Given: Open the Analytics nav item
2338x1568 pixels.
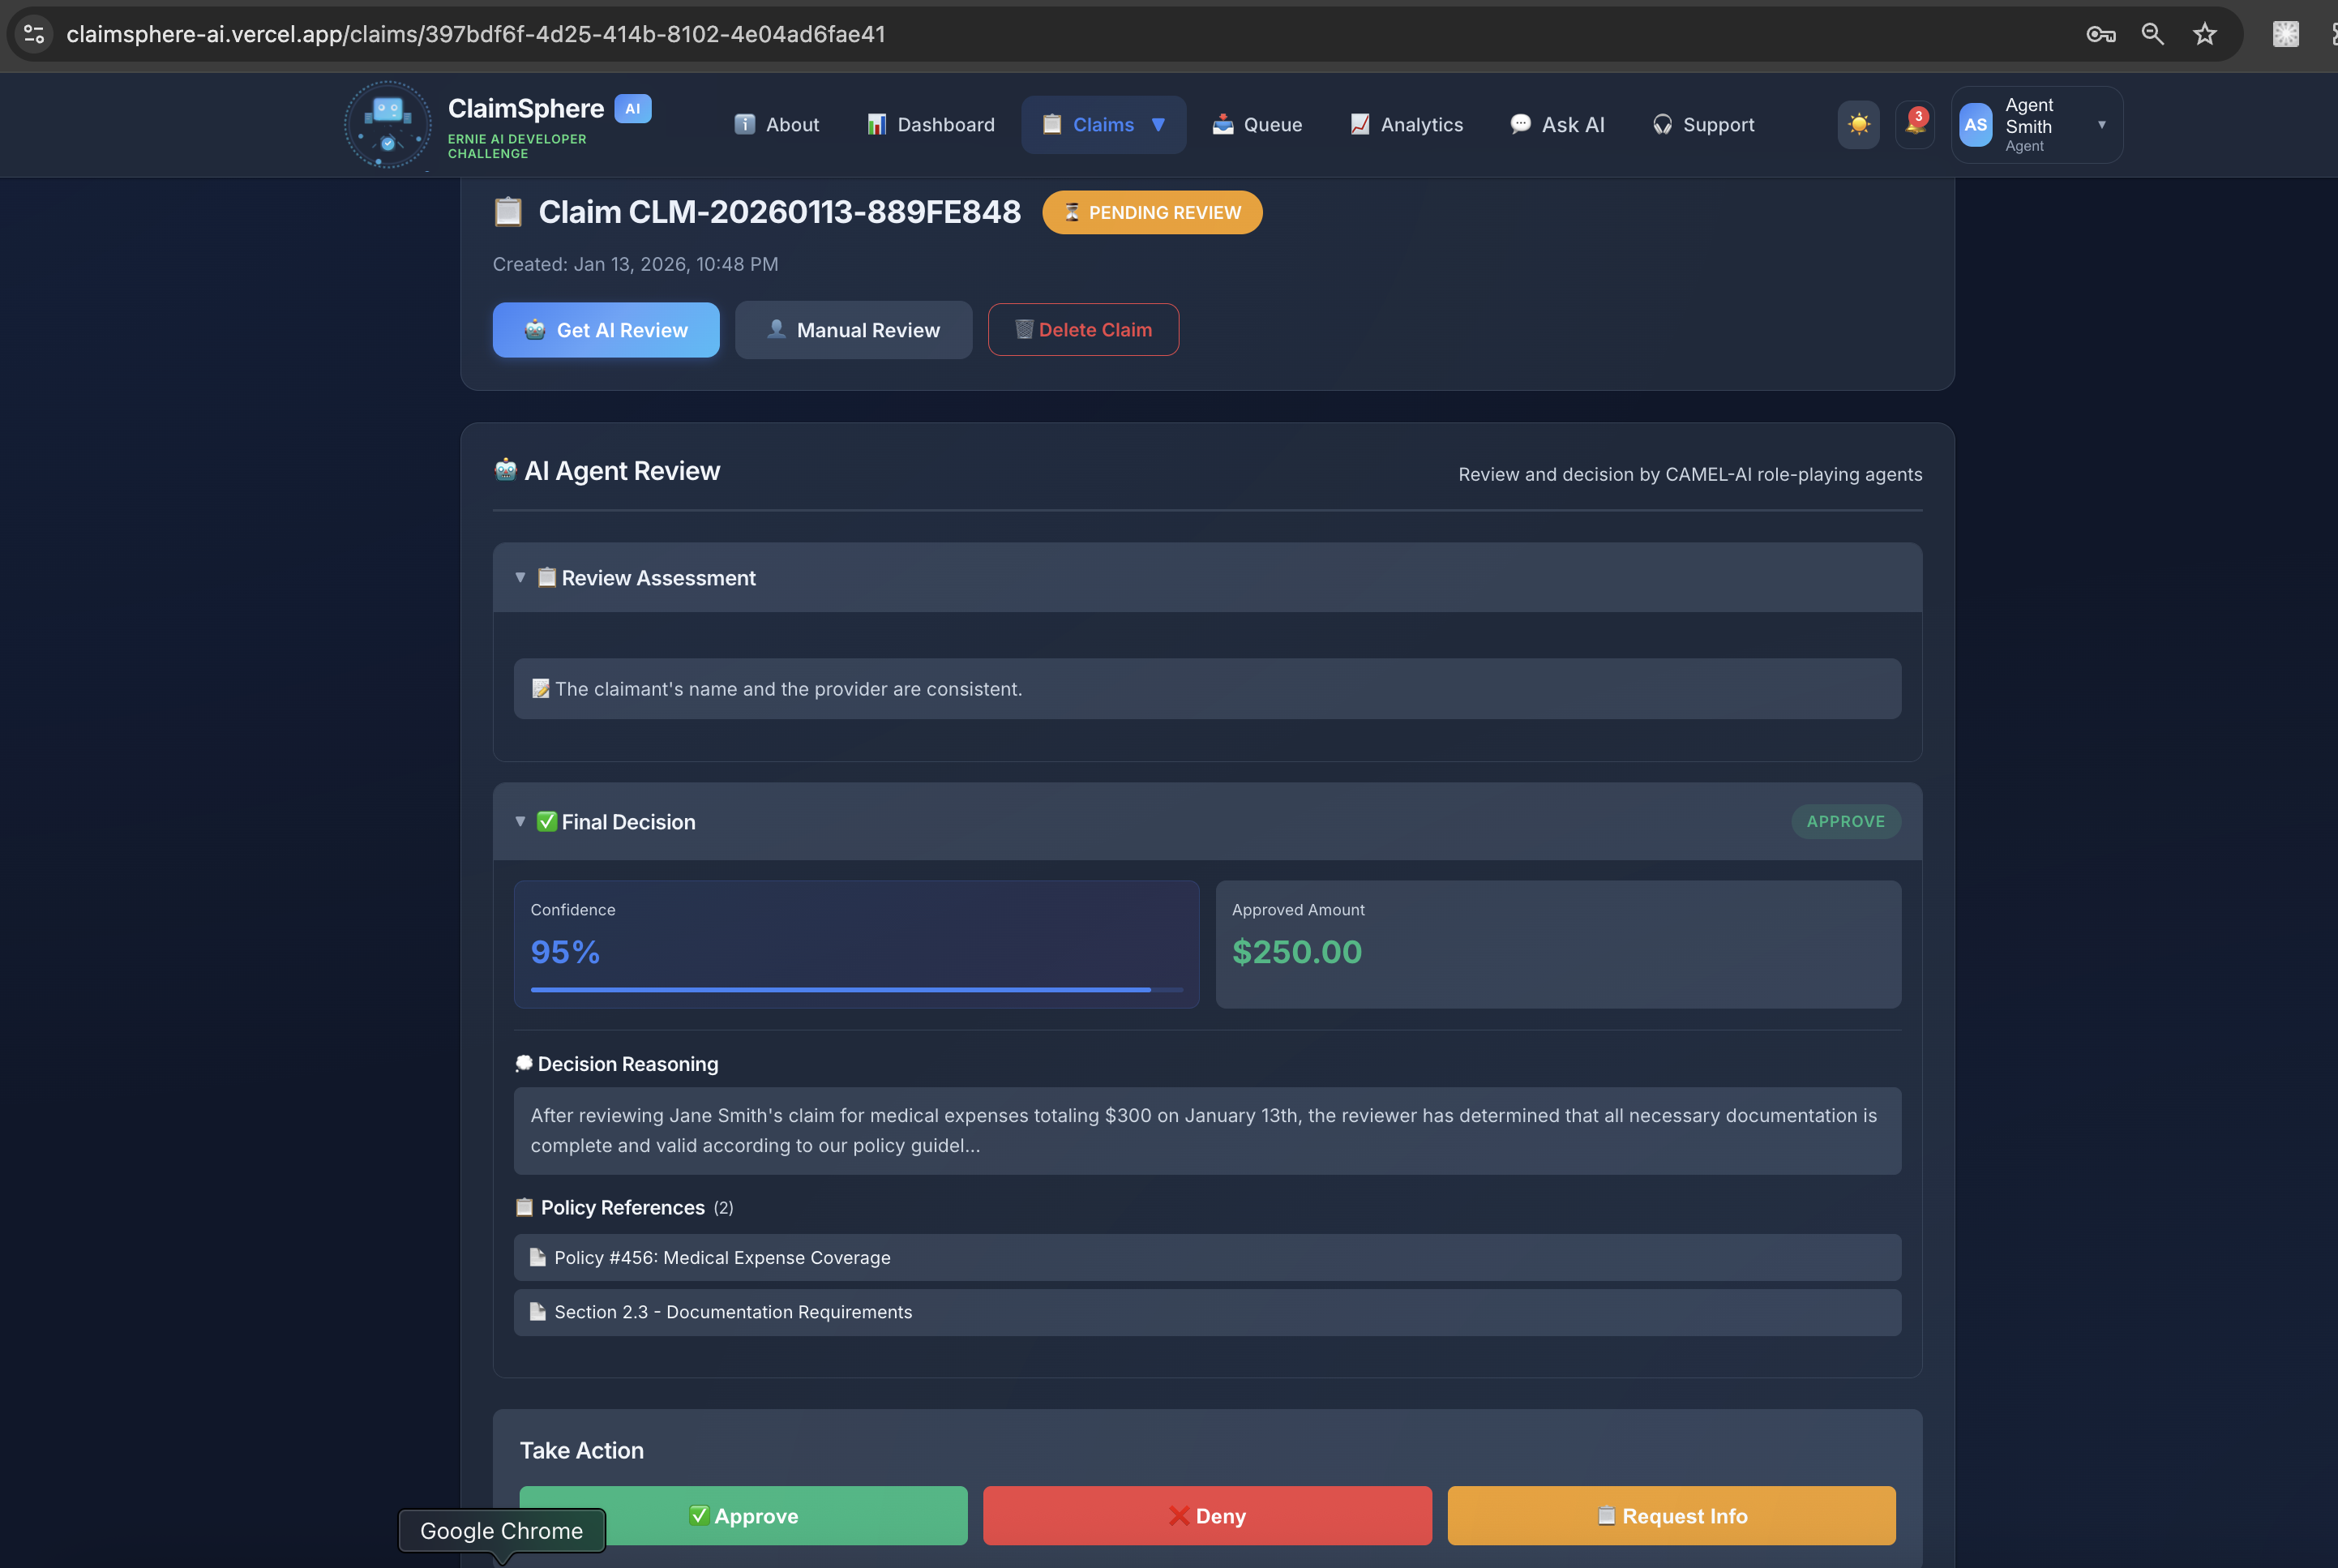Looking at the screenshot, I should (x=1406, y=125).
